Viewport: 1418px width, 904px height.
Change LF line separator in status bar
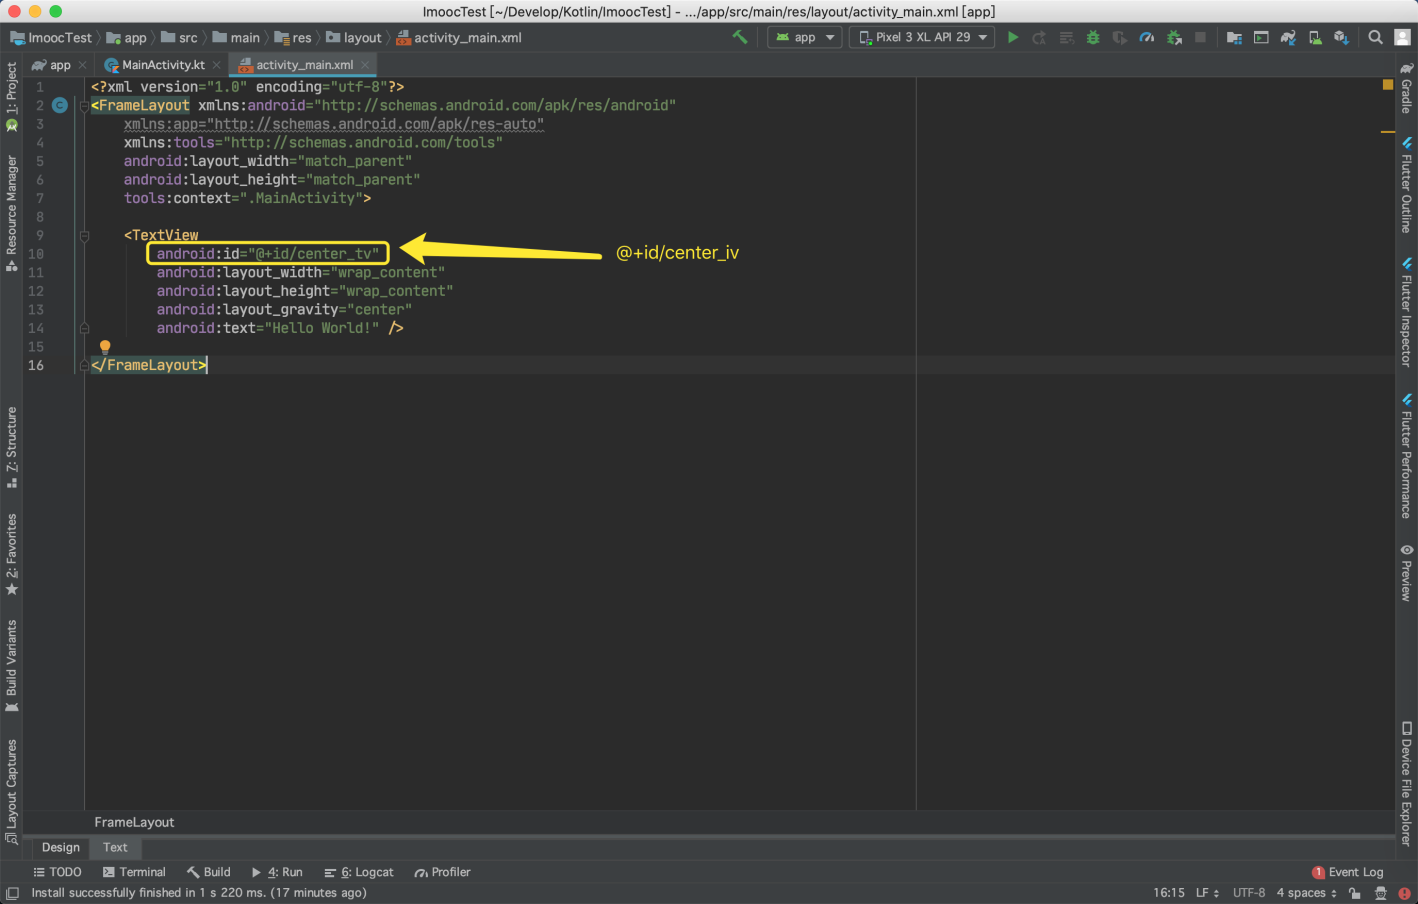point(1207,893)
